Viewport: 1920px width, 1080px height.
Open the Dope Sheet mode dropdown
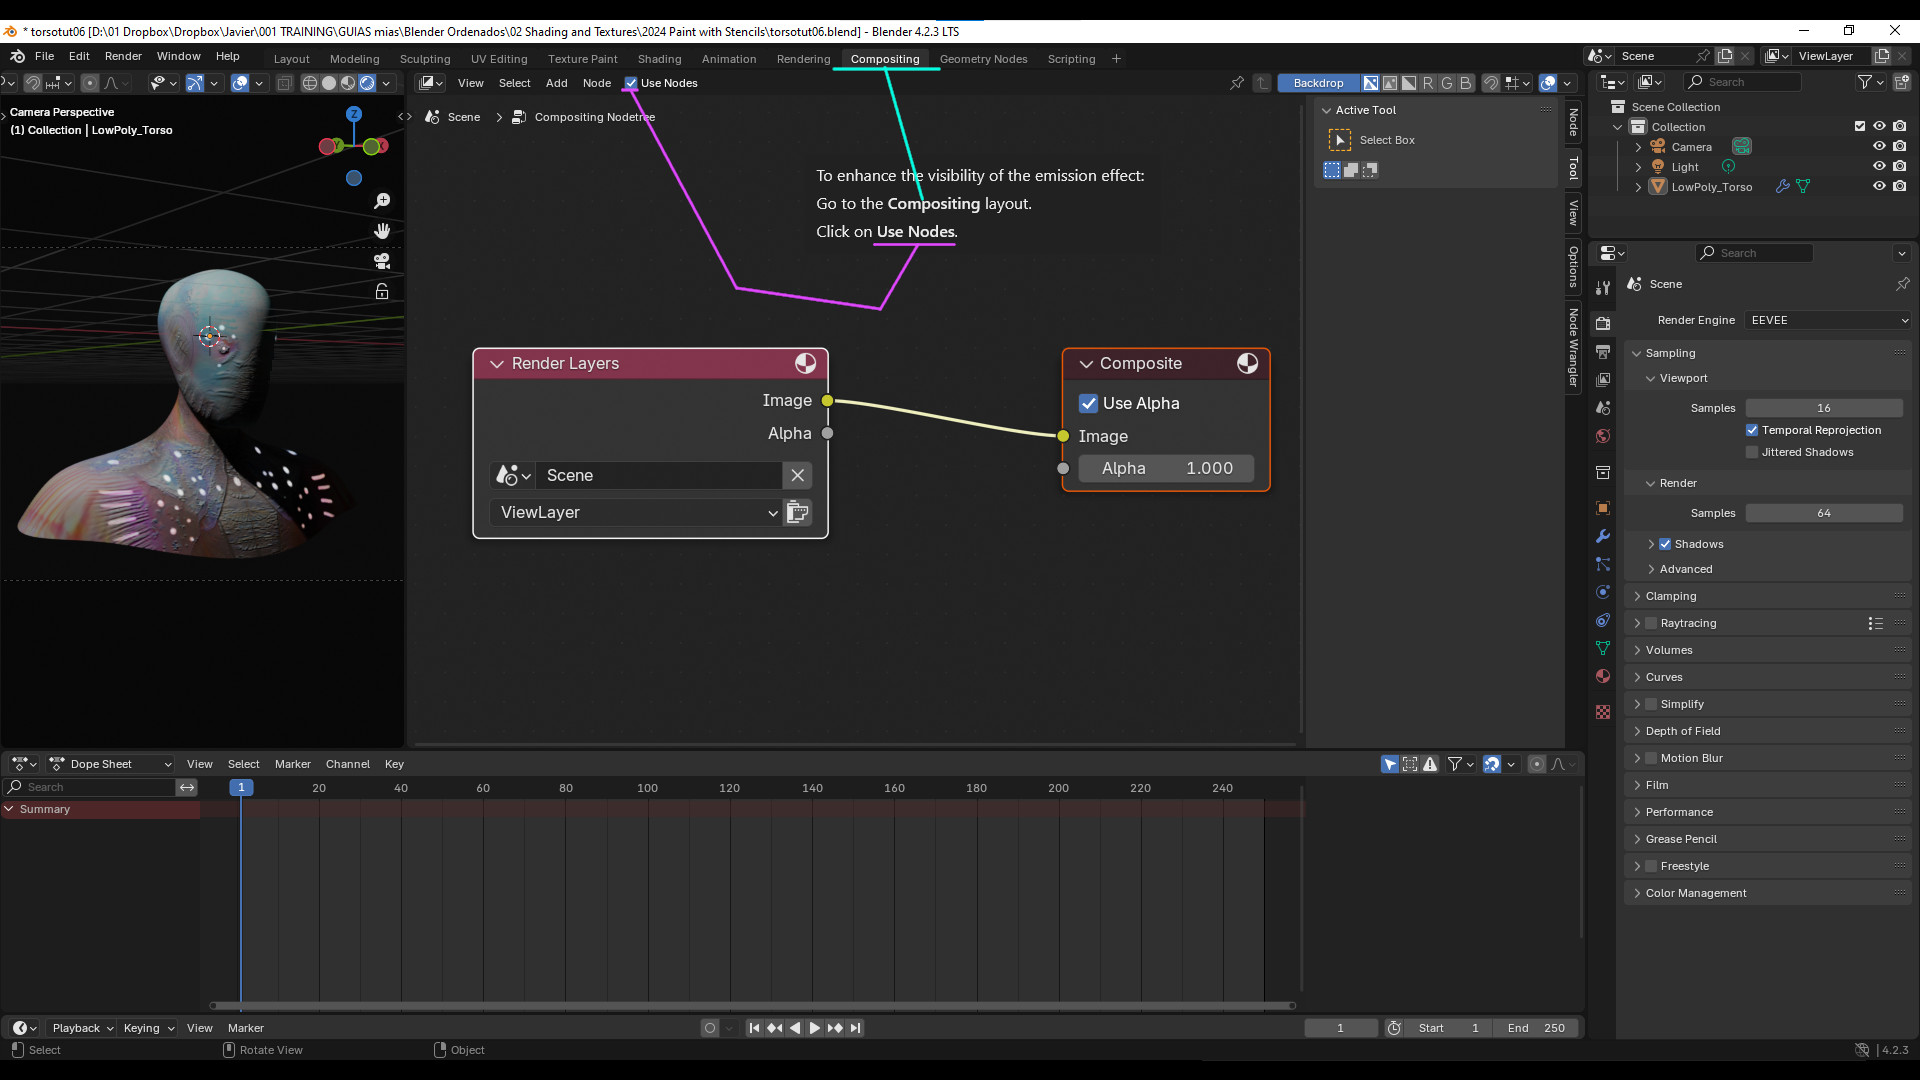(x=111, y=764)
